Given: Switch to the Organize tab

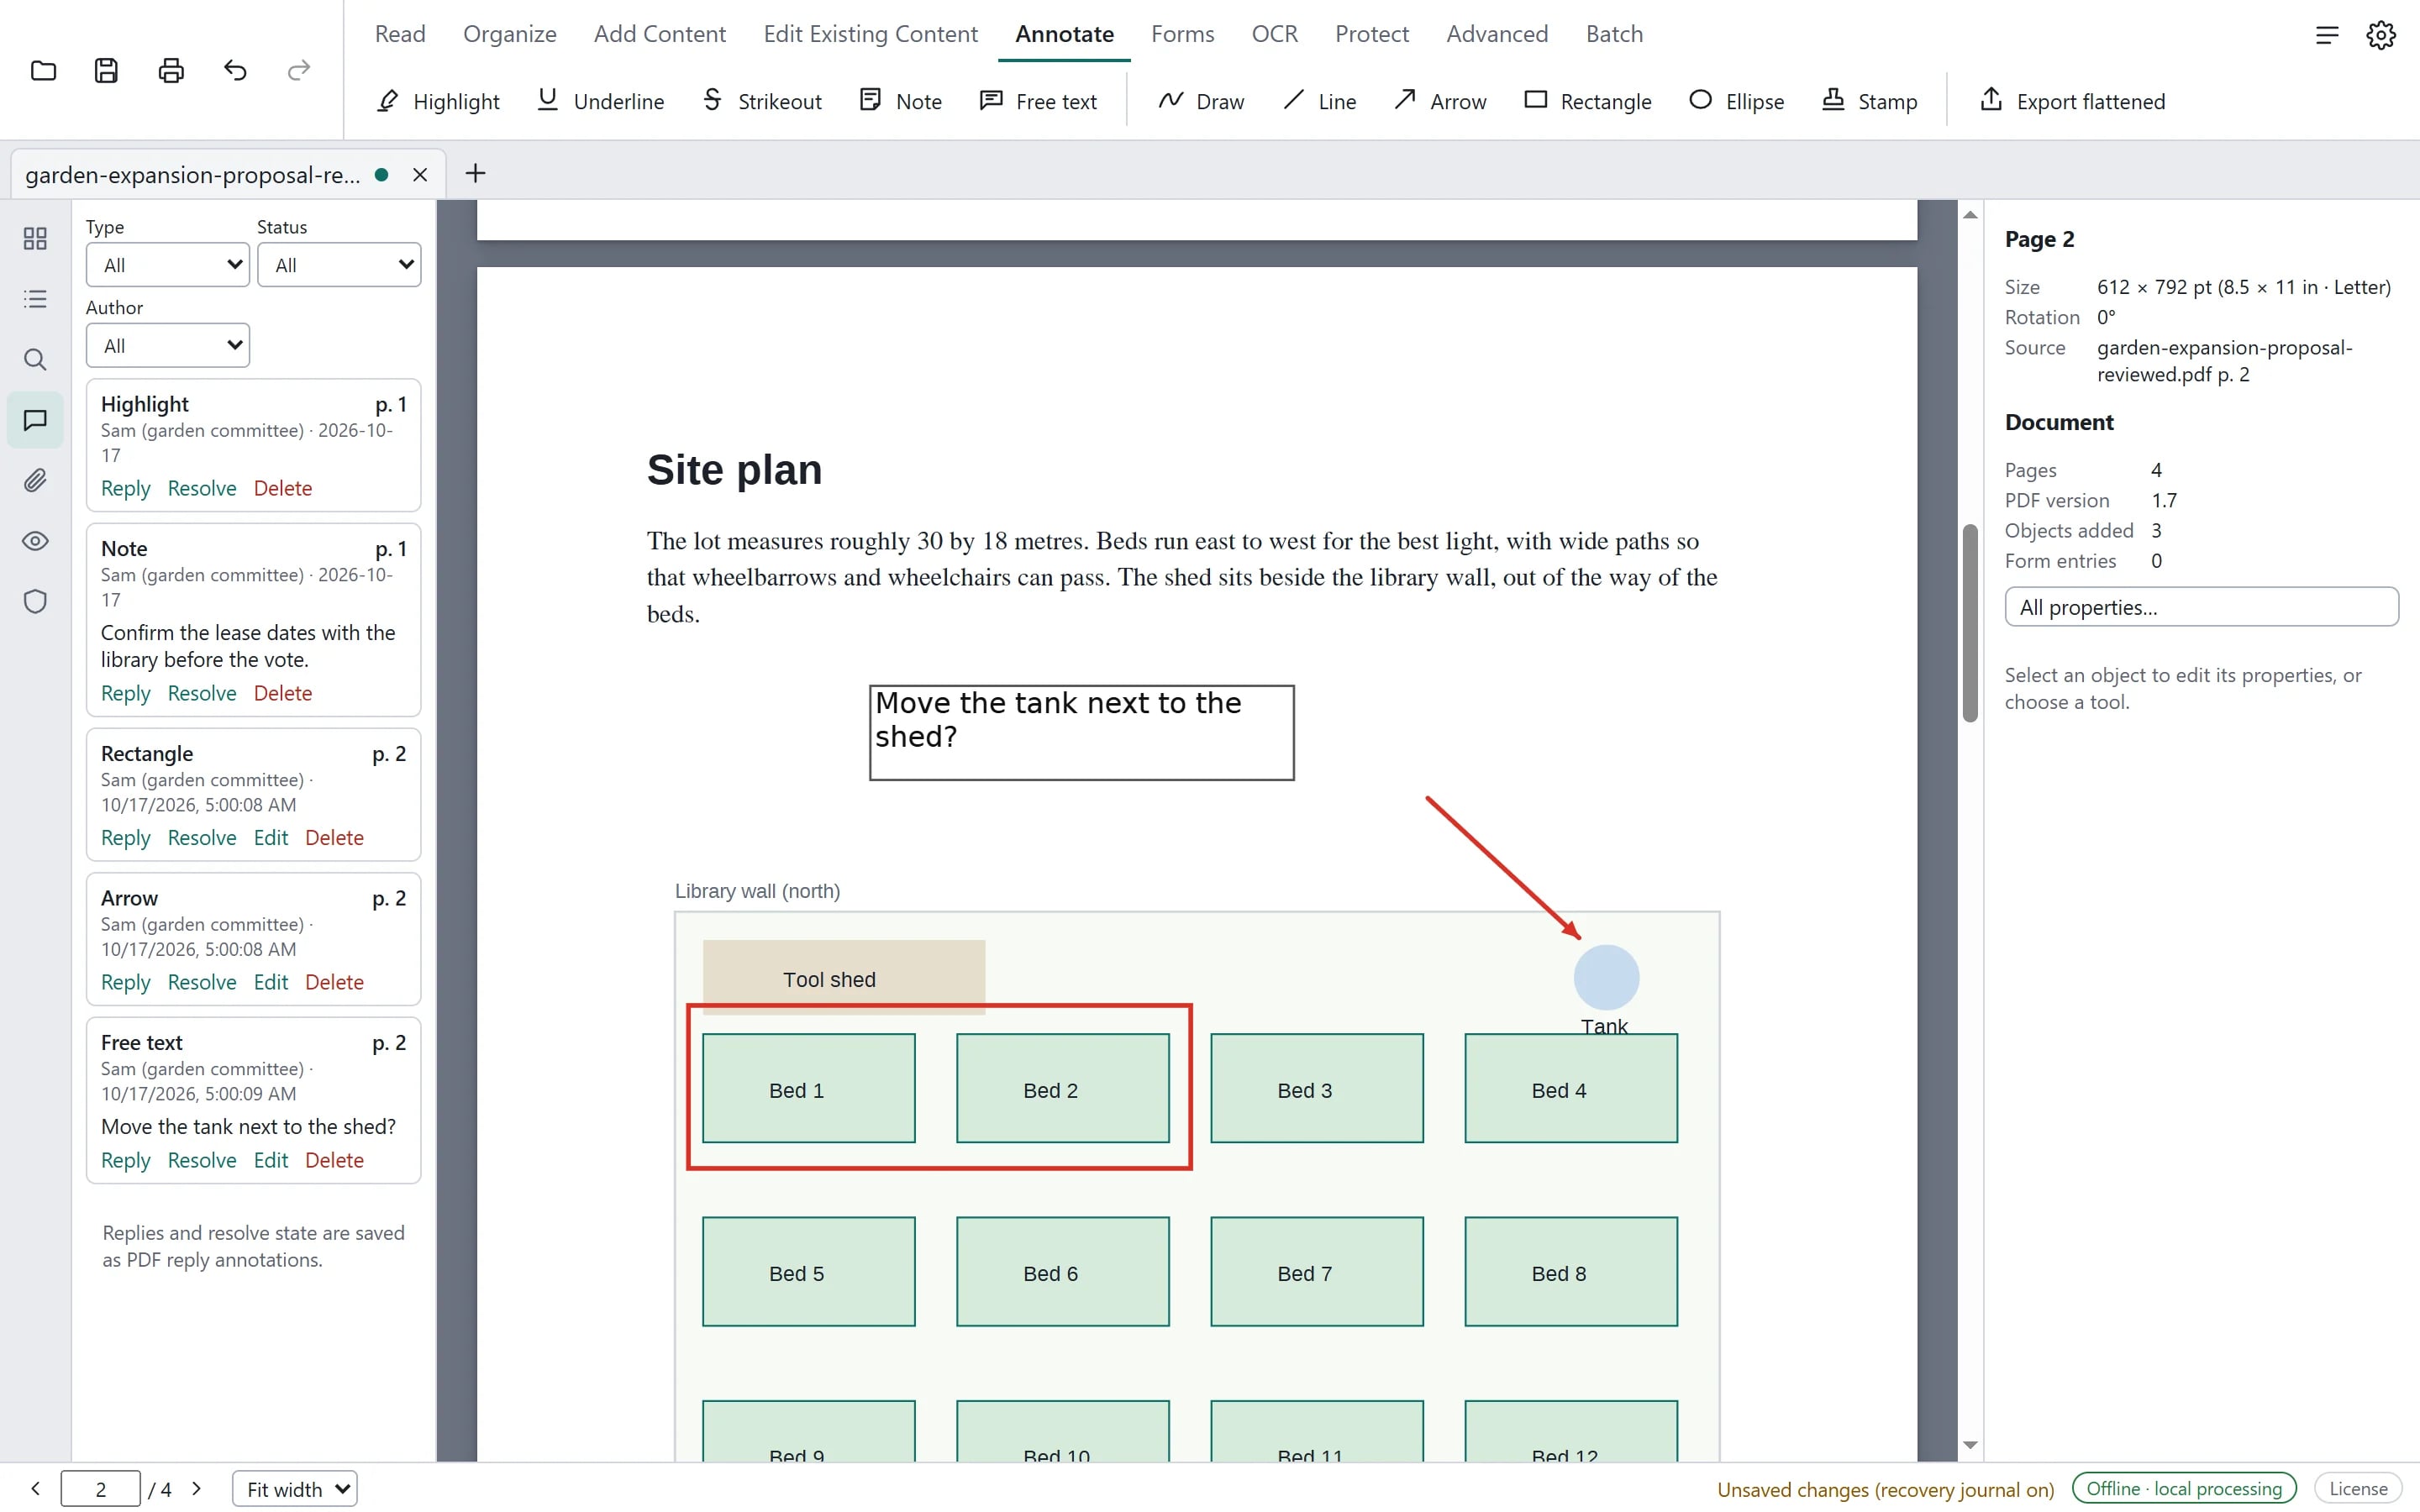Looking at the screenshot, I should [x=509, y=34].
